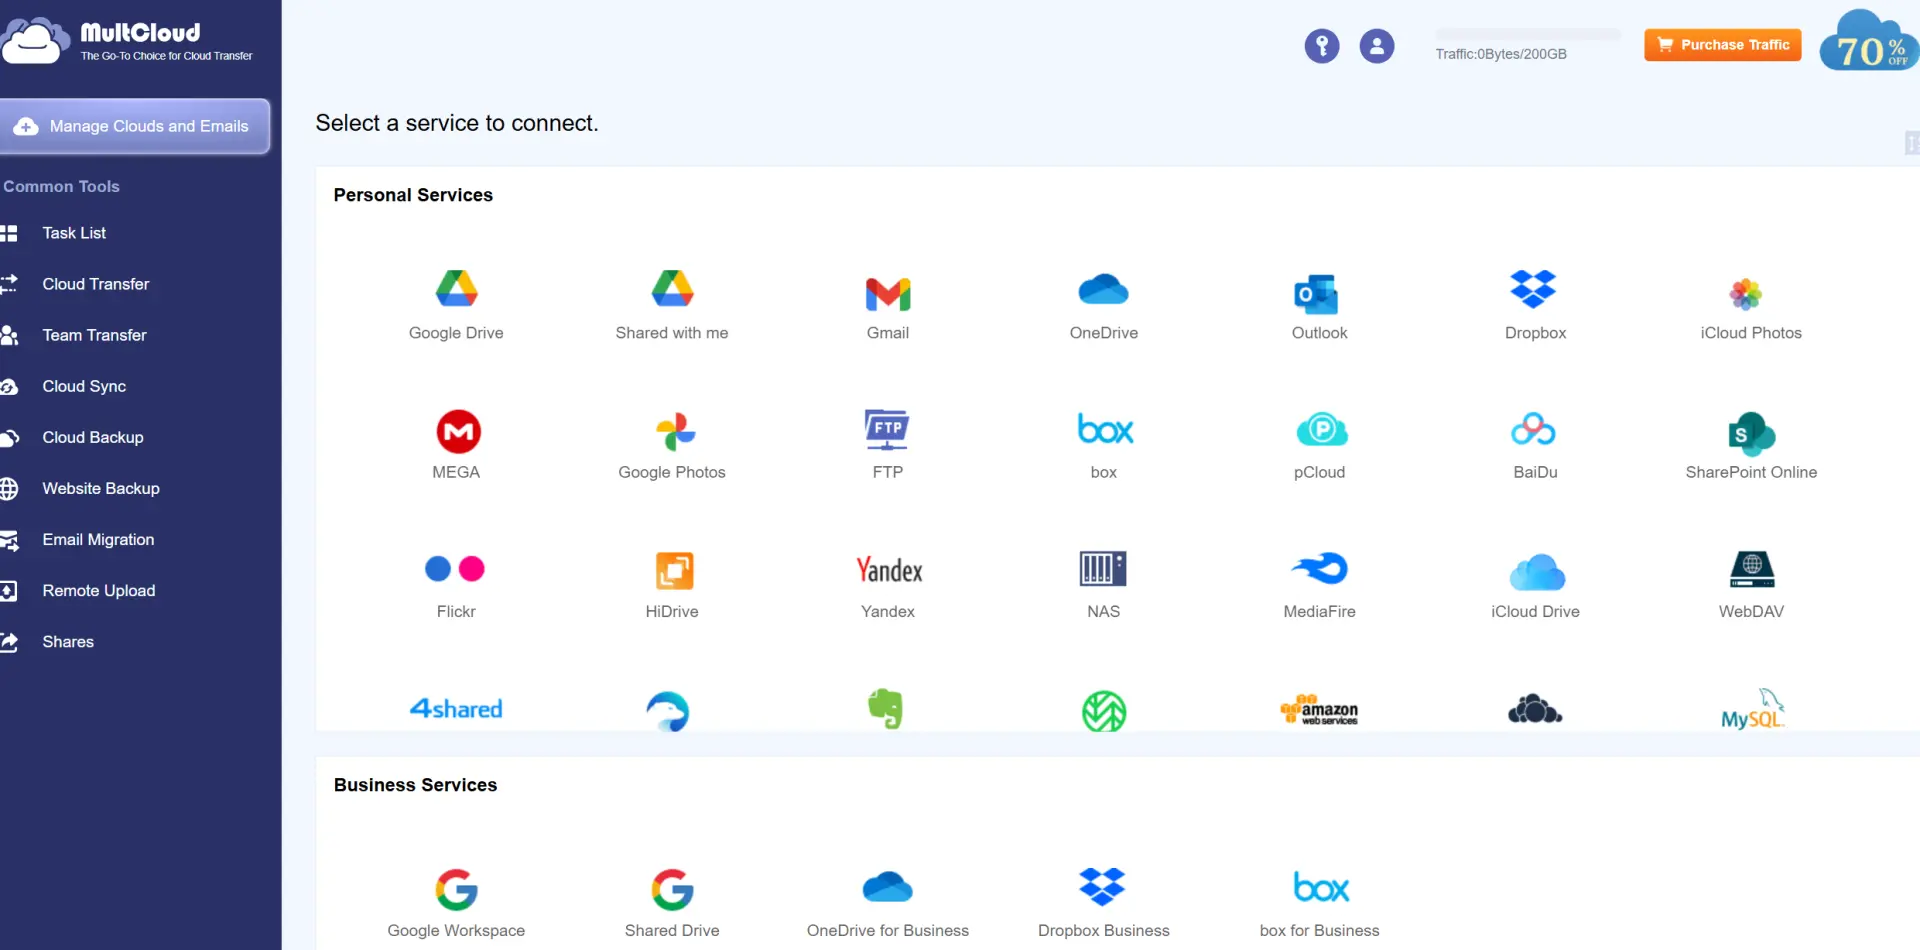Click the Manage Clouds and Emails button

(x=135, y=126)
